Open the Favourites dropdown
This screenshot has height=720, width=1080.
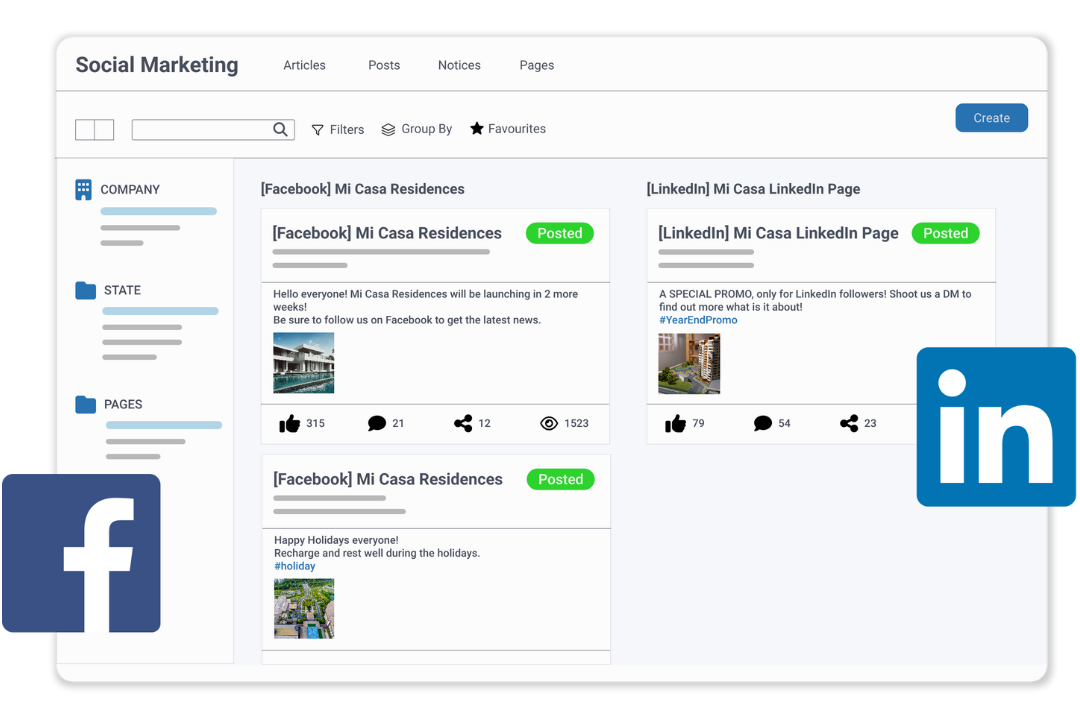[508, 129]
